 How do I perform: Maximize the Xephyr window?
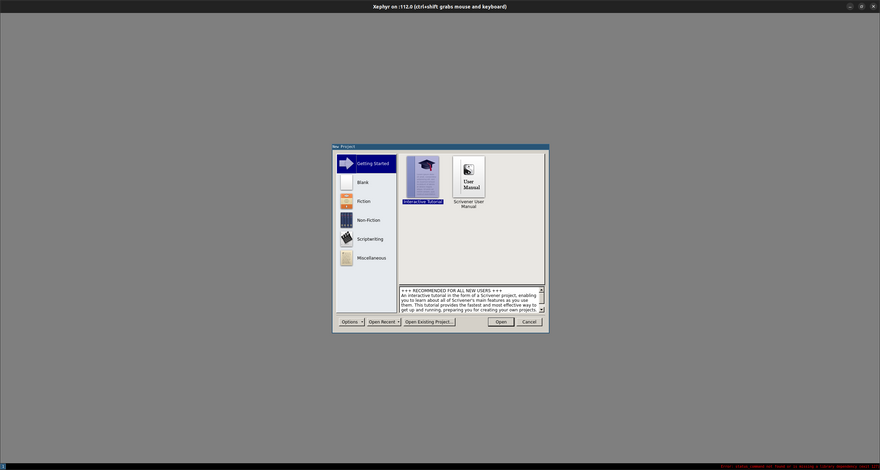(862, 6)
